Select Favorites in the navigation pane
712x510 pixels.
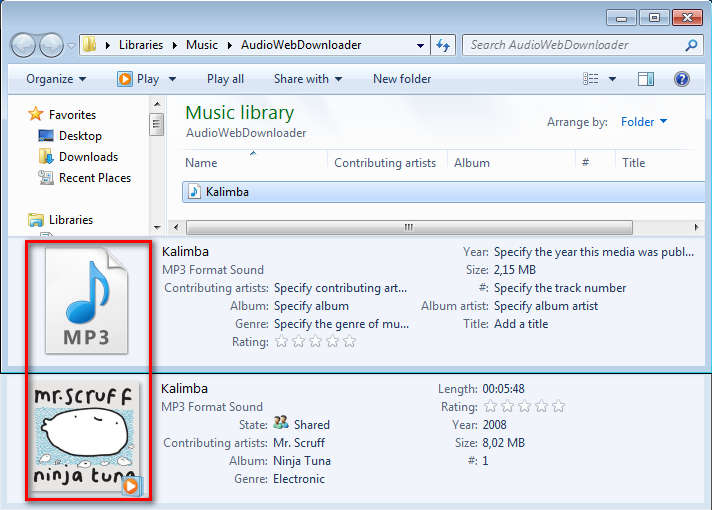(x=72, y=115)
